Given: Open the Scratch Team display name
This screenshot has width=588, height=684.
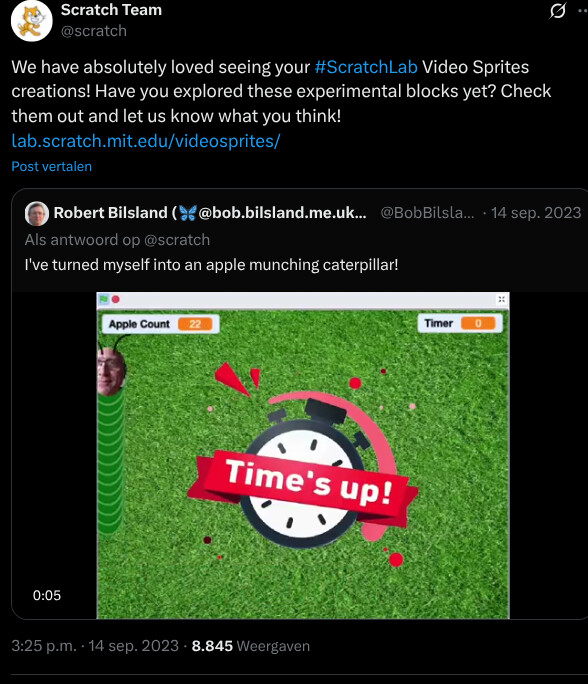Looking at the screenshot, I should (111, 10).
